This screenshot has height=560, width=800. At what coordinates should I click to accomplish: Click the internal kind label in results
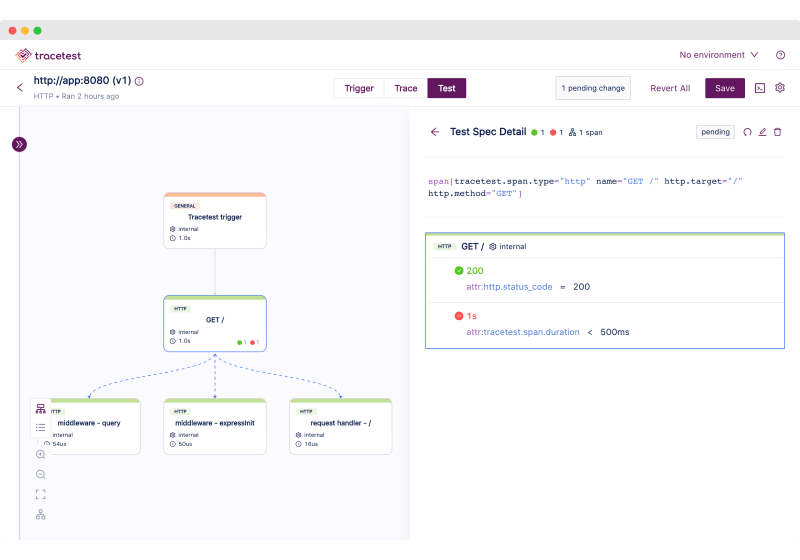coord(512,246)
